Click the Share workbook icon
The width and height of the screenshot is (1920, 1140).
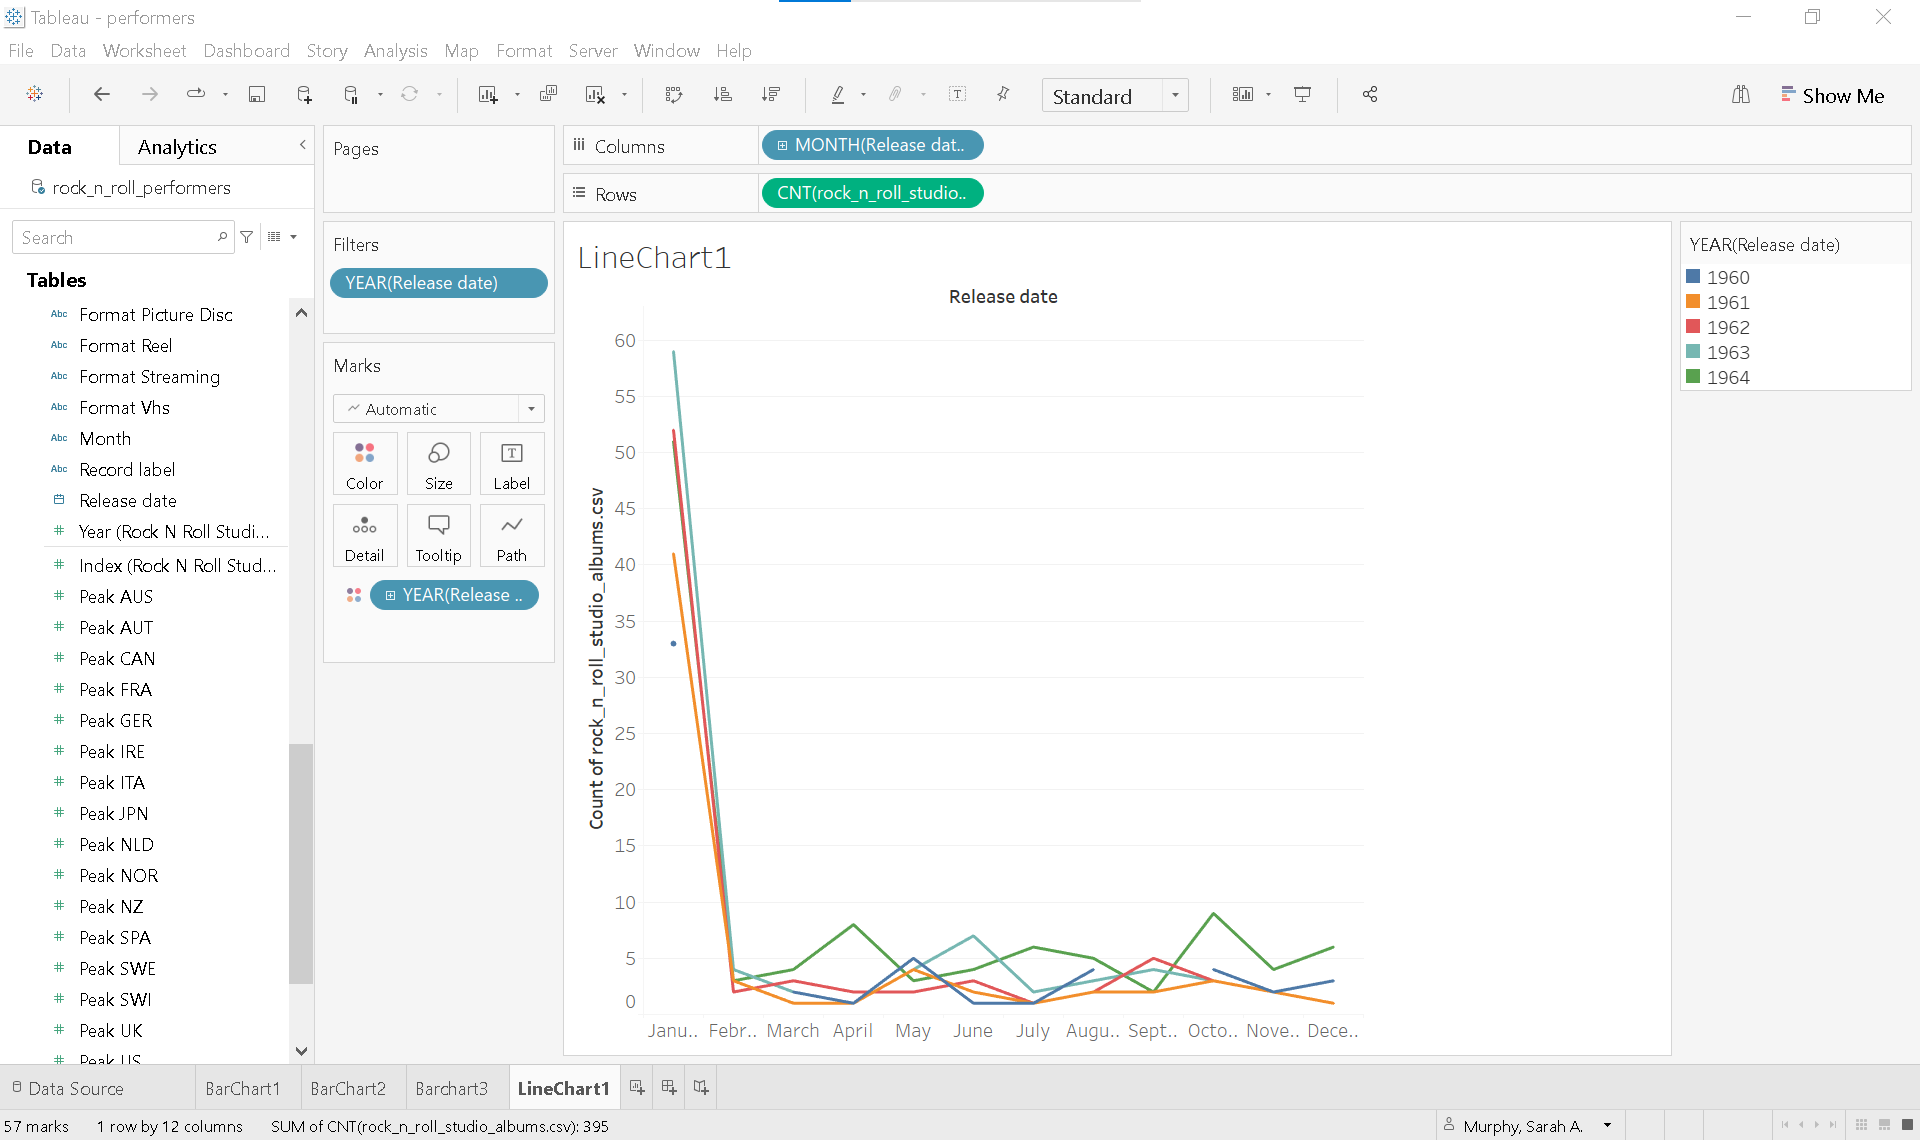point(1370,95)
